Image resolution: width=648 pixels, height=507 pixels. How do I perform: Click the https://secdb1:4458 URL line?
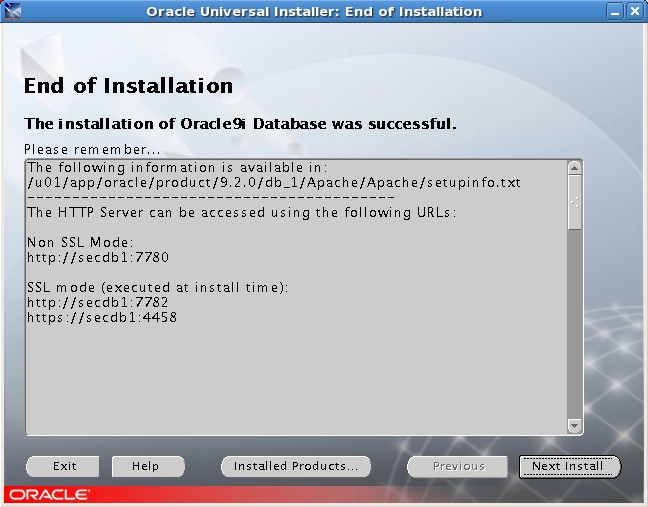pos(102,317)
